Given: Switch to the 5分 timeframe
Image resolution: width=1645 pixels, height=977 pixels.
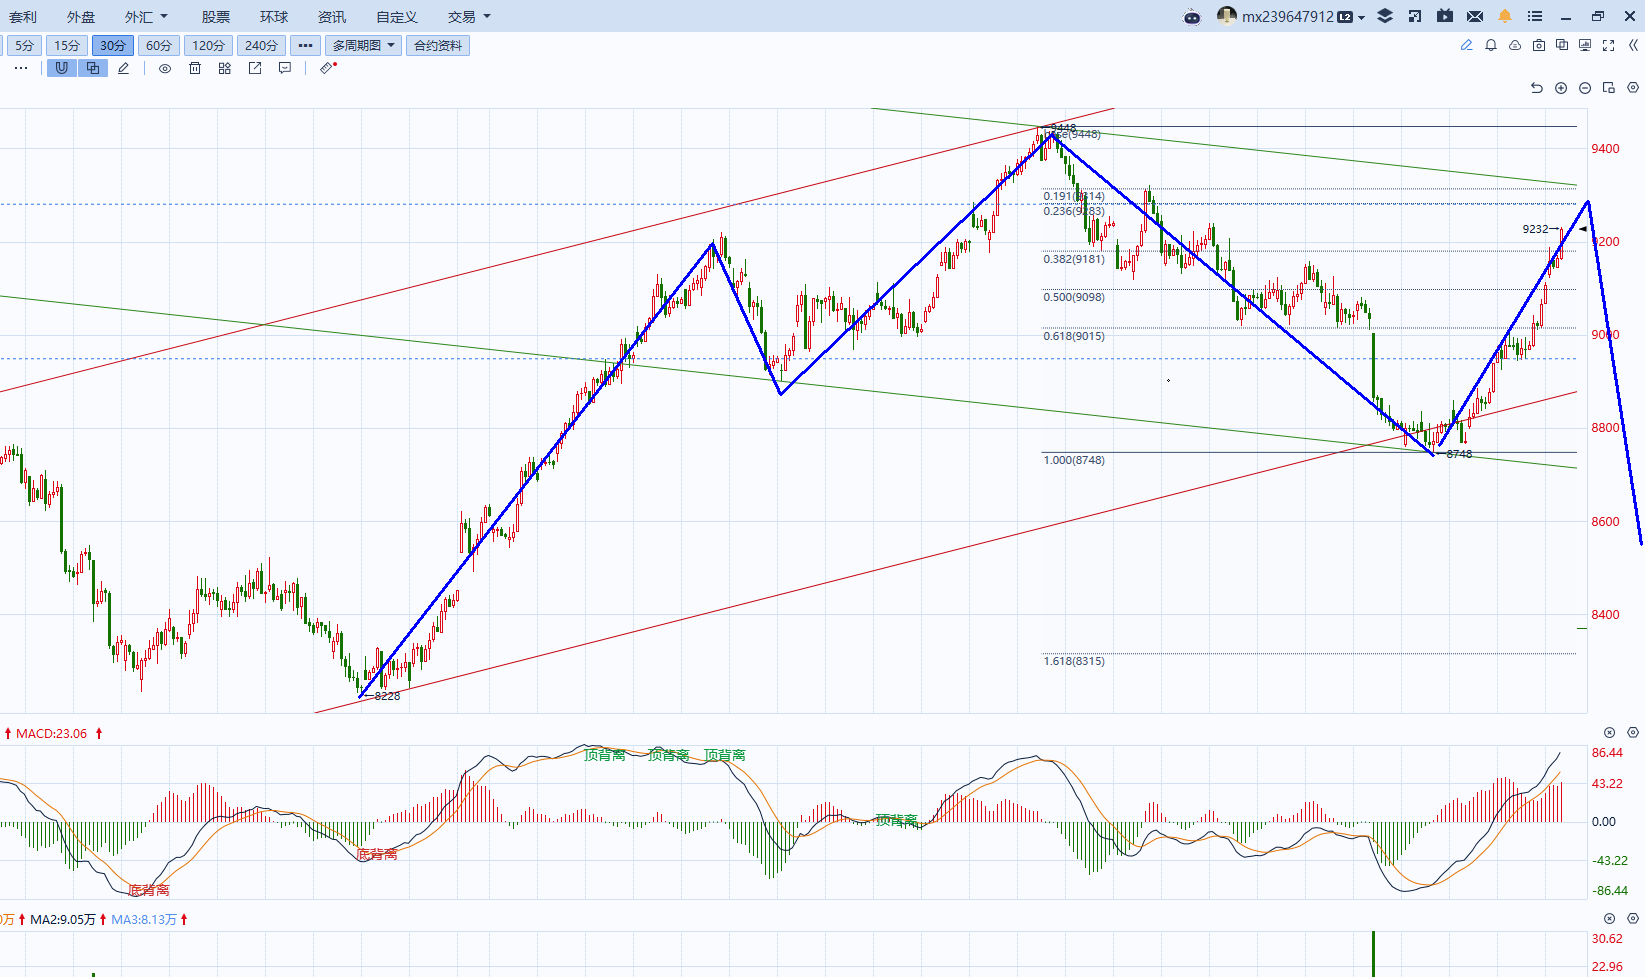Looking at the screenshot, I should click(x=24, y=45).
